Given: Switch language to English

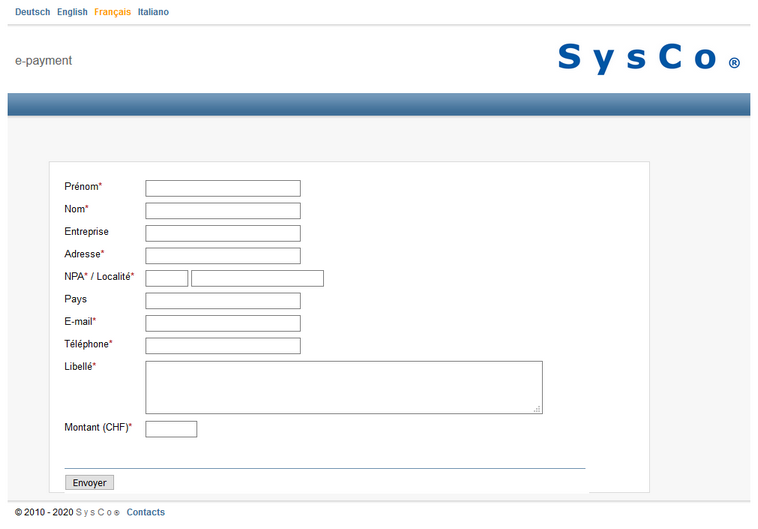Looking at the screenshot, I should click(x=72, y=12).
